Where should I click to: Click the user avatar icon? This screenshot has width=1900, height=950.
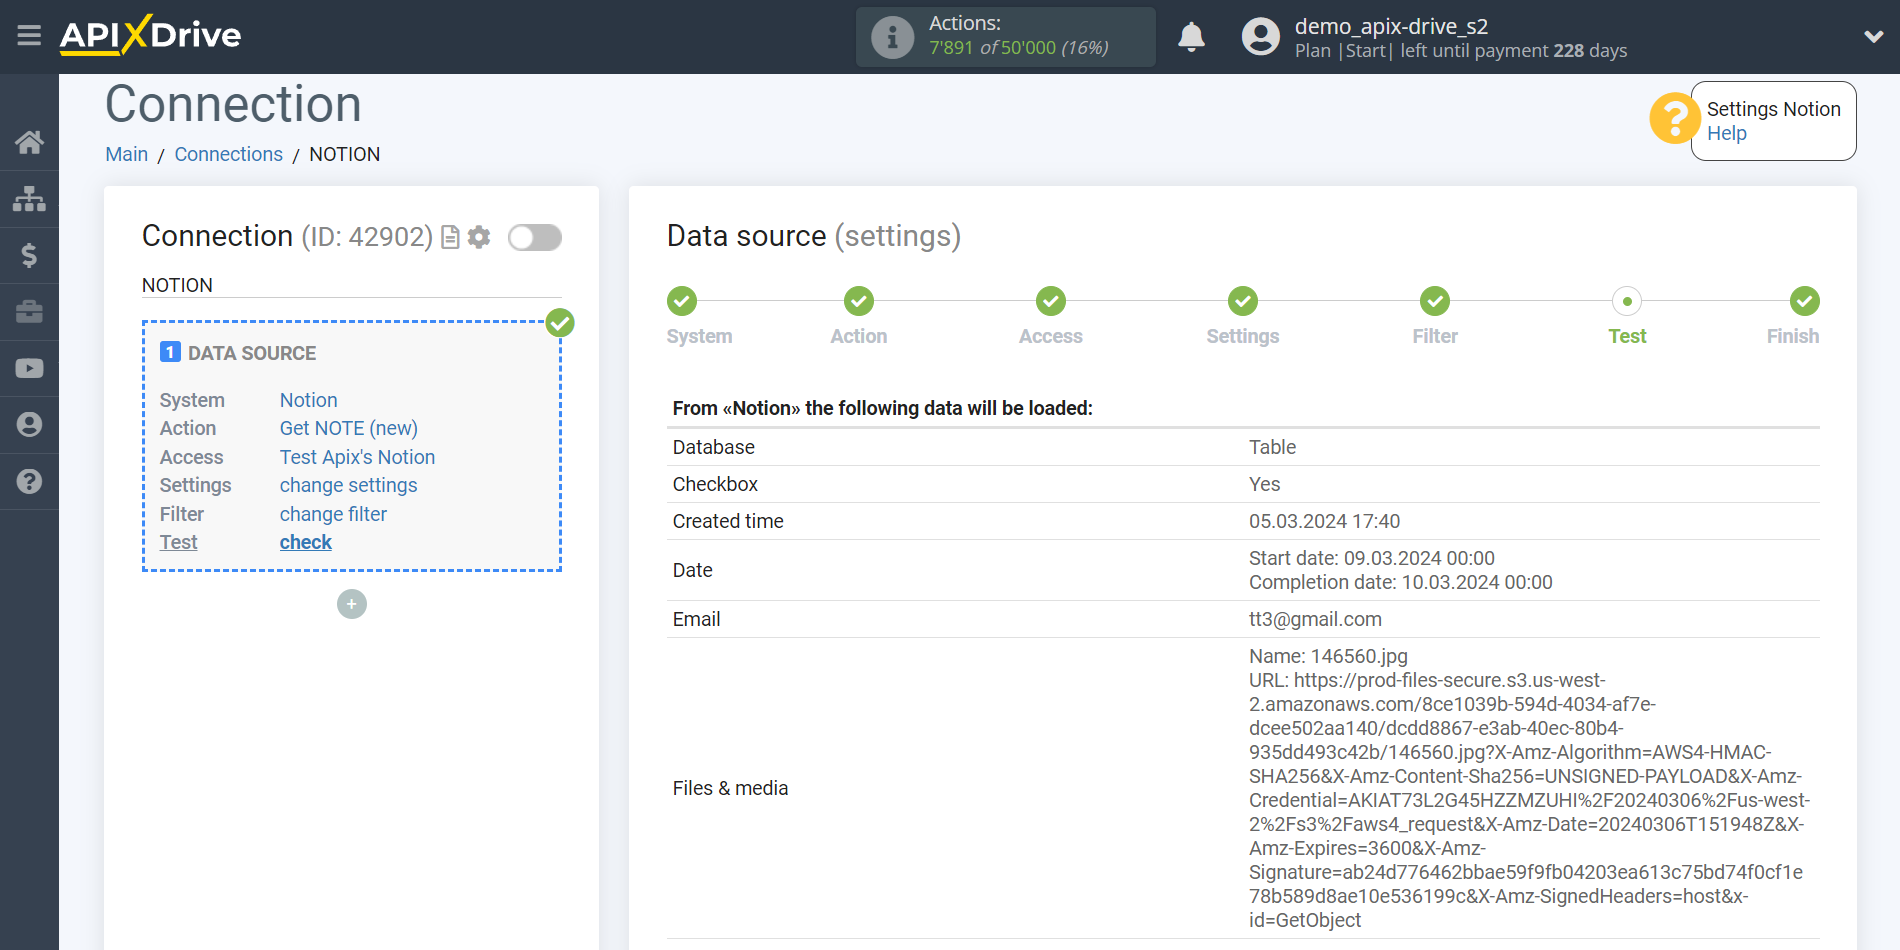1260,37
